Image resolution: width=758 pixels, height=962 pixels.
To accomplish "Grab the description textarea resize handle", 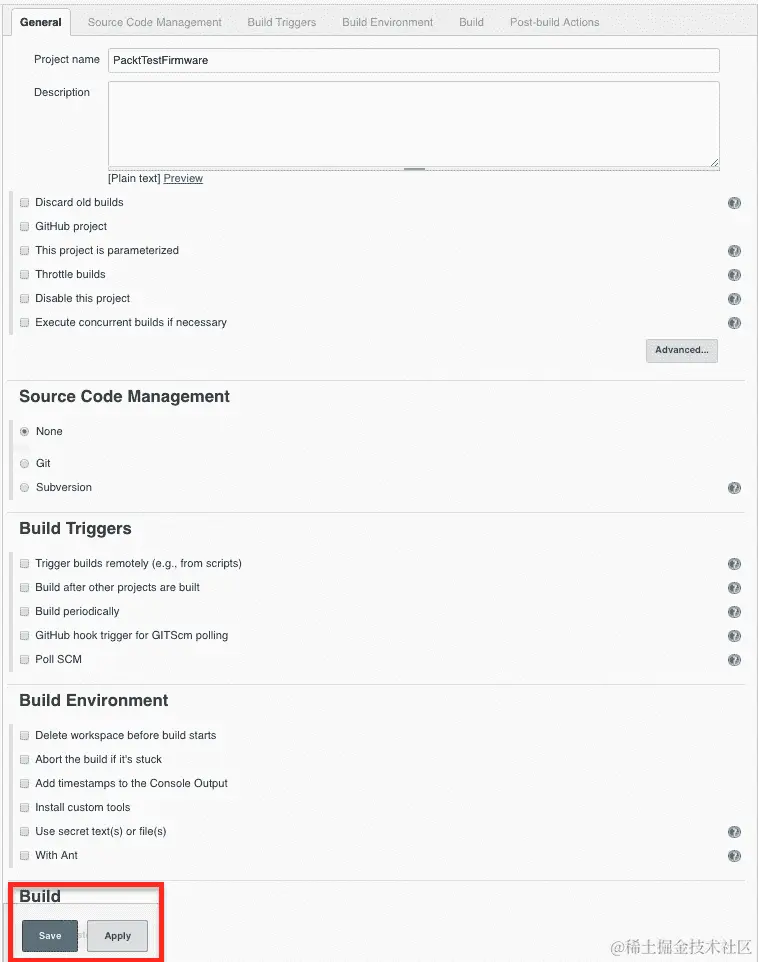I will (714, 163).
